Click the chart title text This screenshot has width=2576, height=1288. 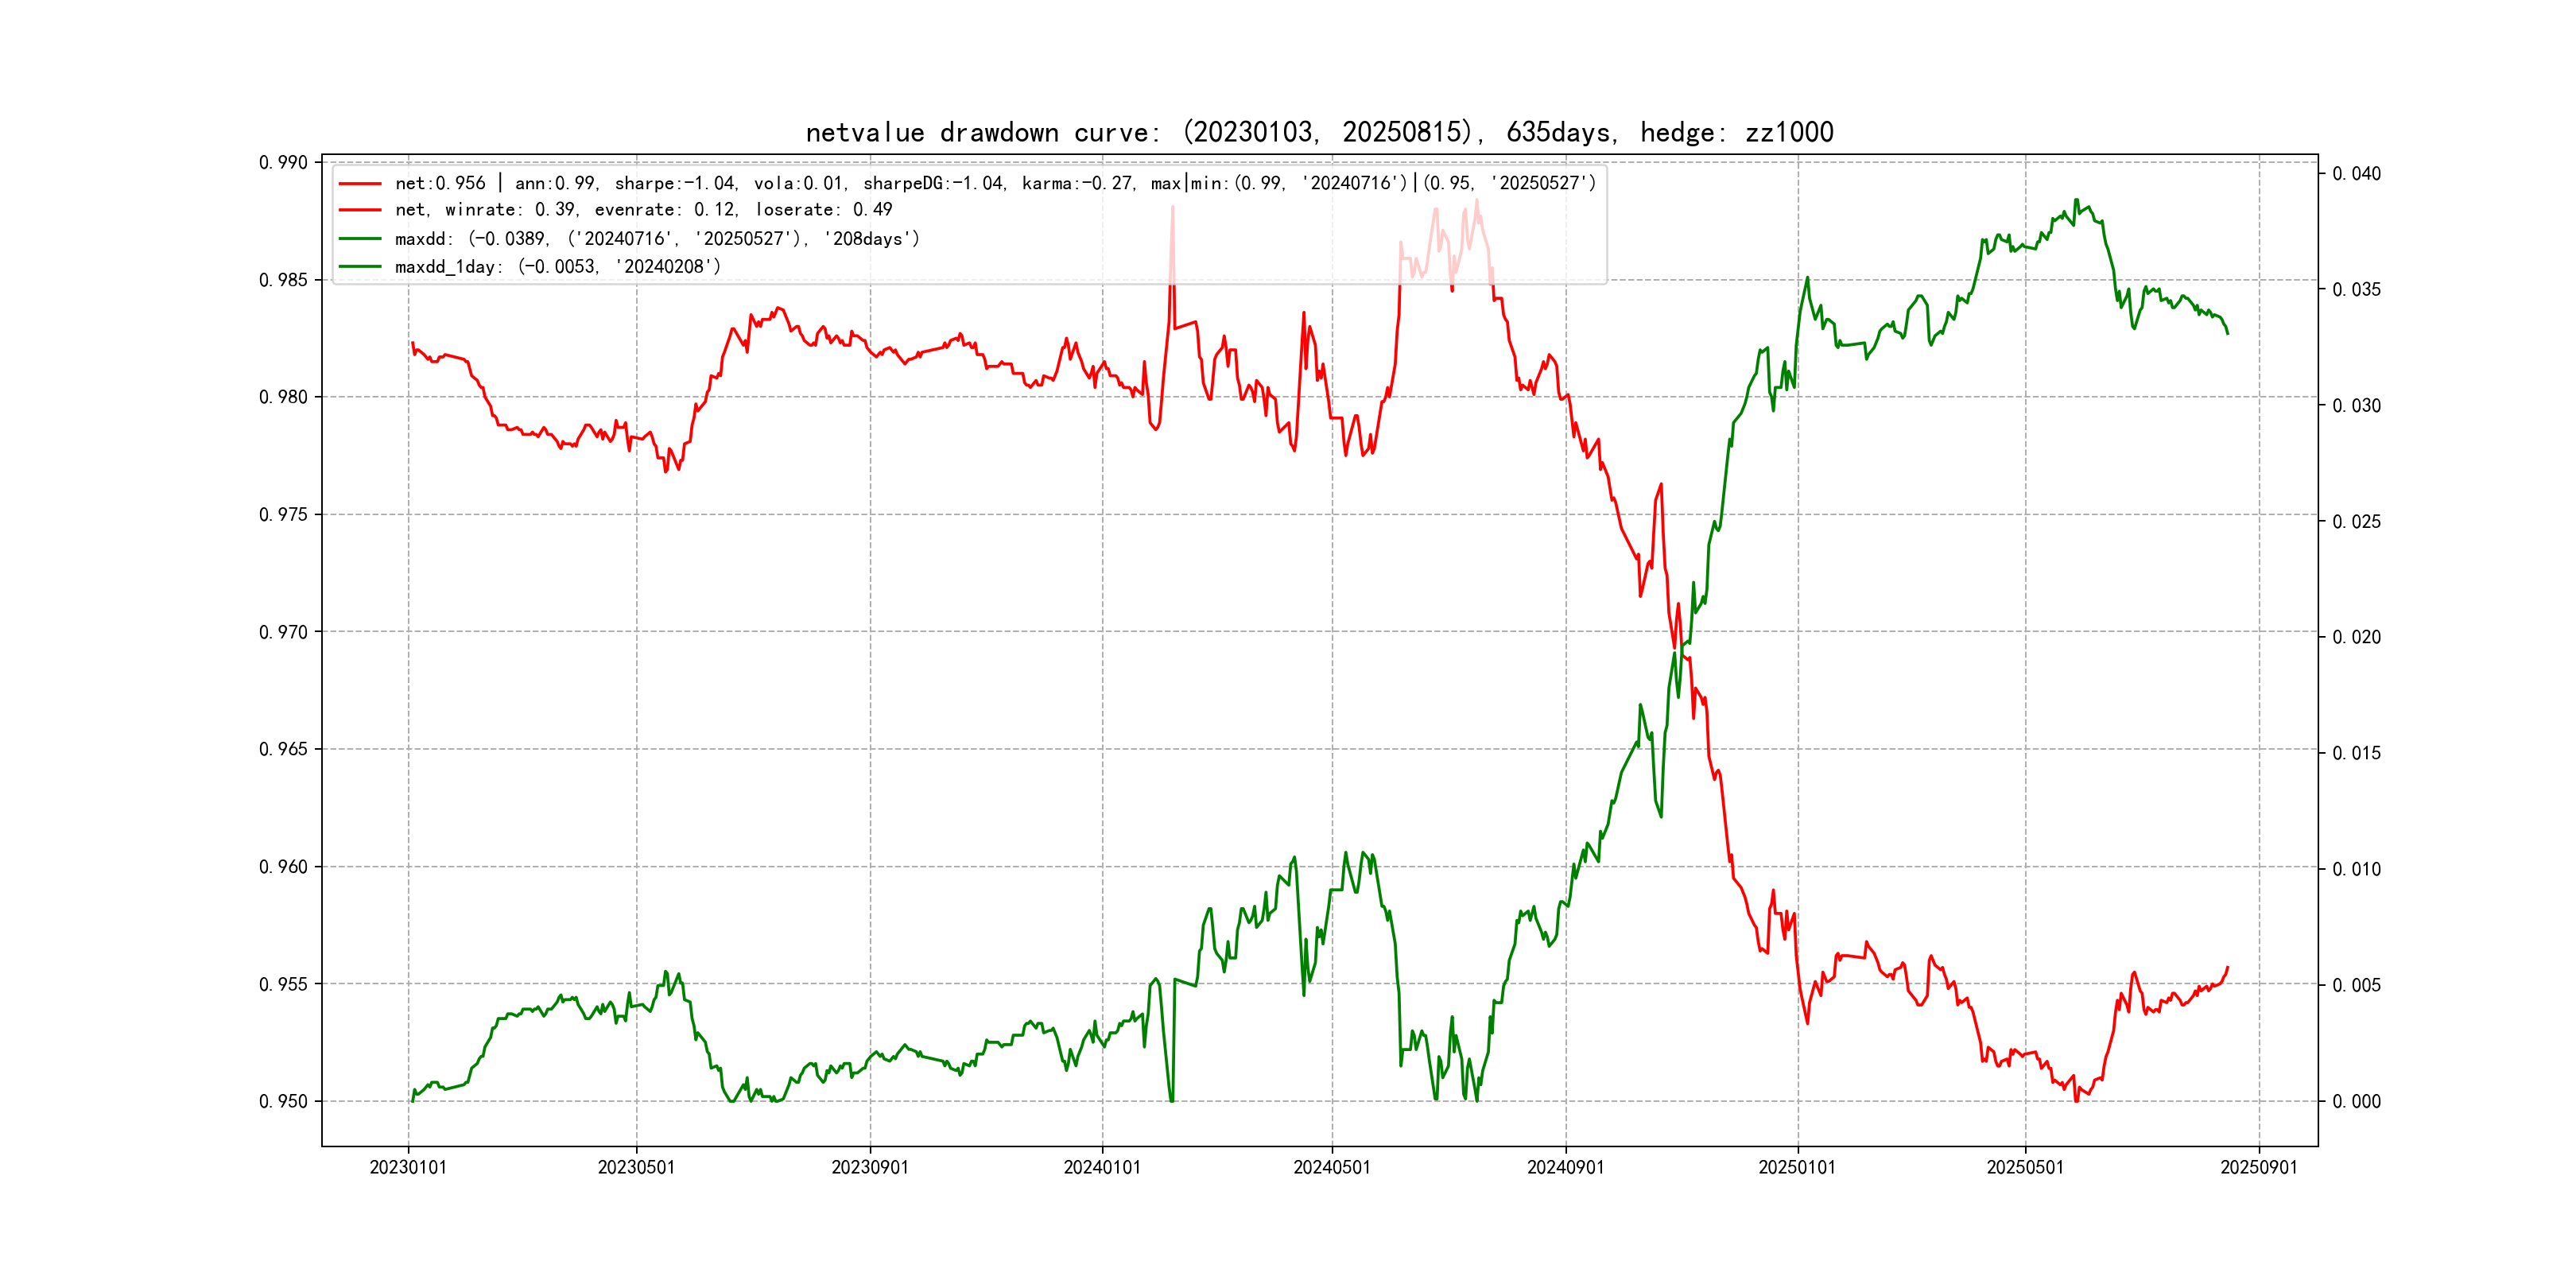(1319, 132)
